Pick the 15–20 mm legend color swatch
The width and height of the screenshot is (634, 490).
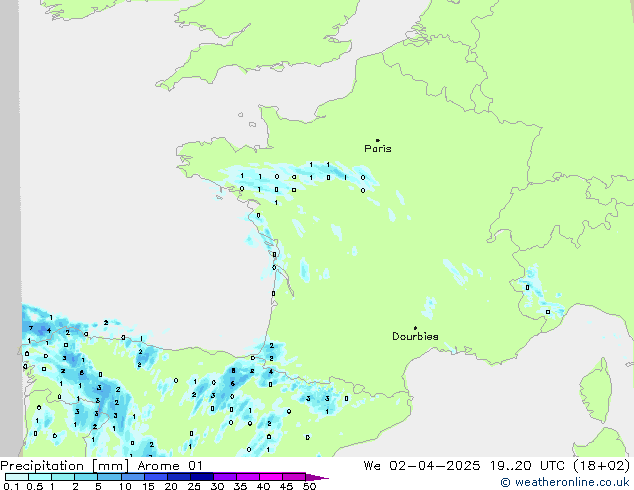coord(156,477)
